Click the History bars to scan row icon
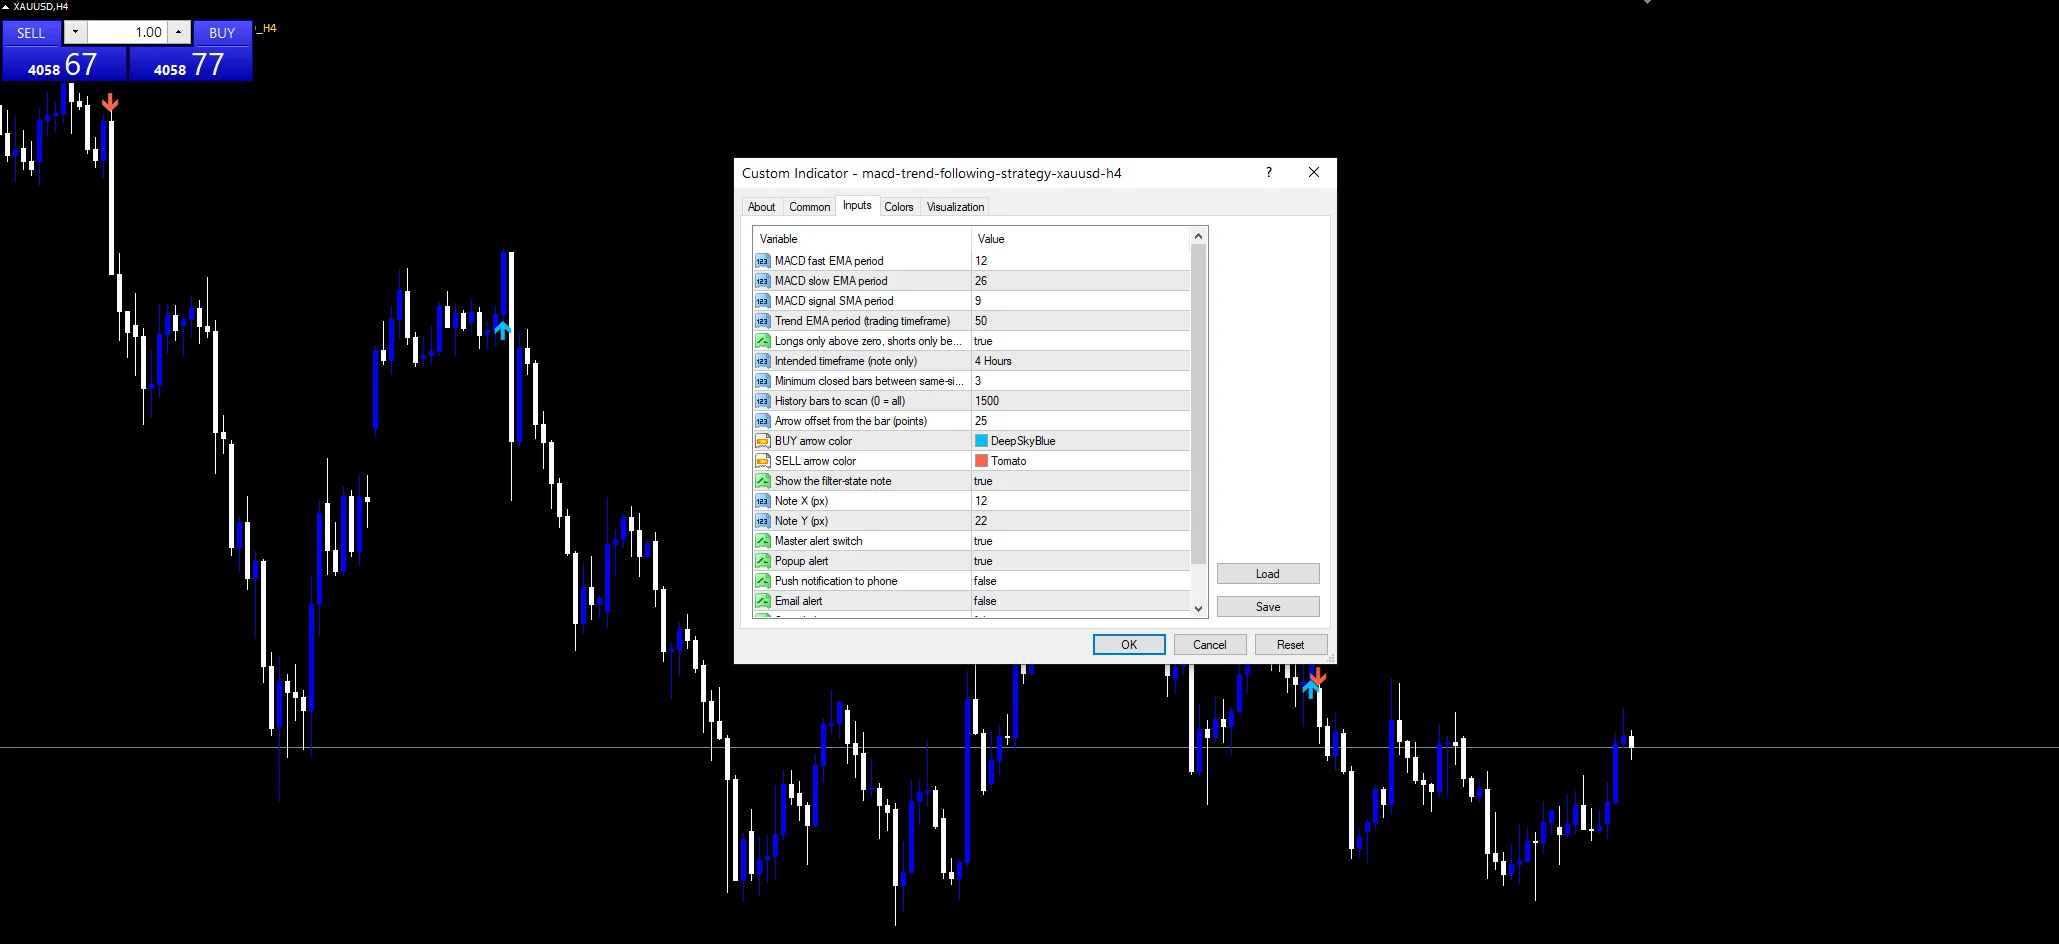The height and width of the screenshot is (944, 2059). coord(763,401)
